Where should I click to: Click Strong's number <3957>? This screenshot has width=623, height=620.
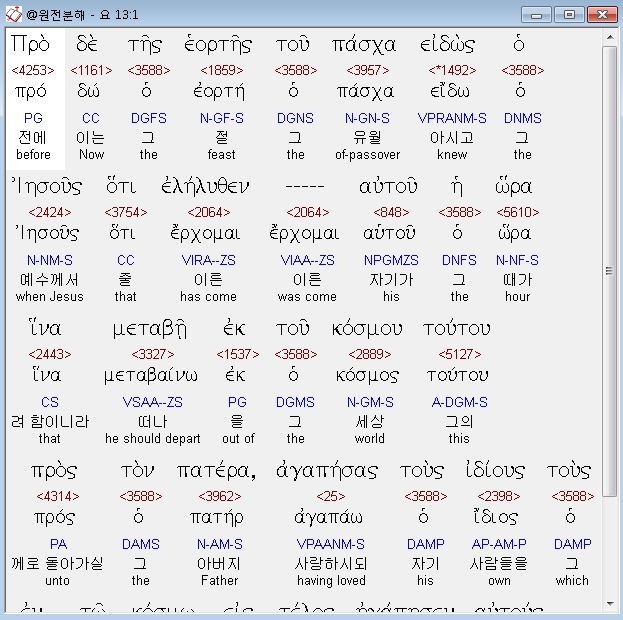click(368, 70)
